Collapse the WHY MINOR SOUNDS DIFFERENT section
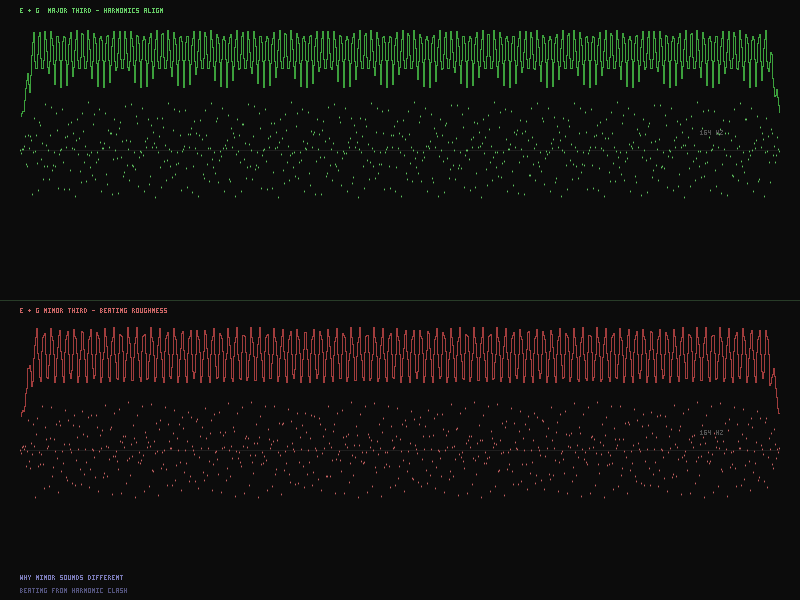Image resolution: width=800 pixels, height=600 pixels. coord(70,577)
